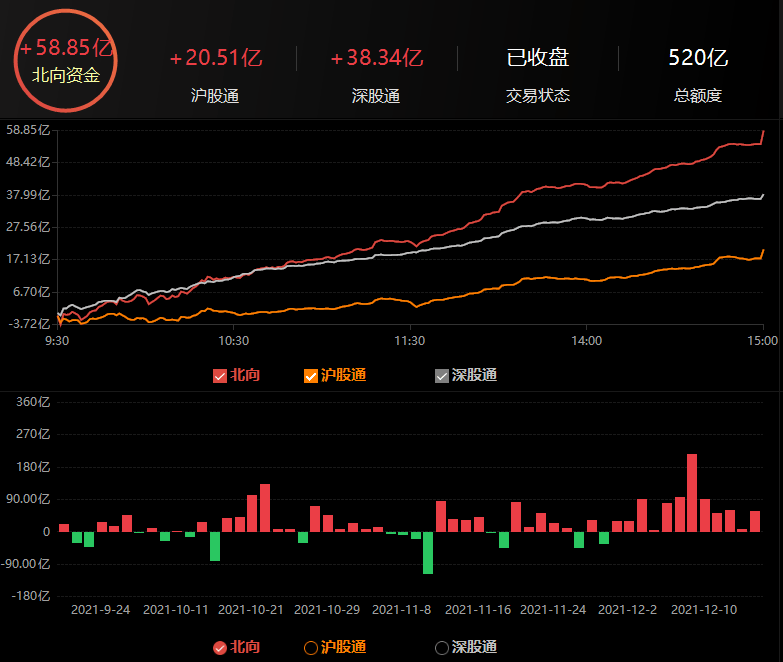Click the tallest red bar in the daily chart
This screenshot has height=662, width=783.
pyautogui.click(x=692, y=492)
